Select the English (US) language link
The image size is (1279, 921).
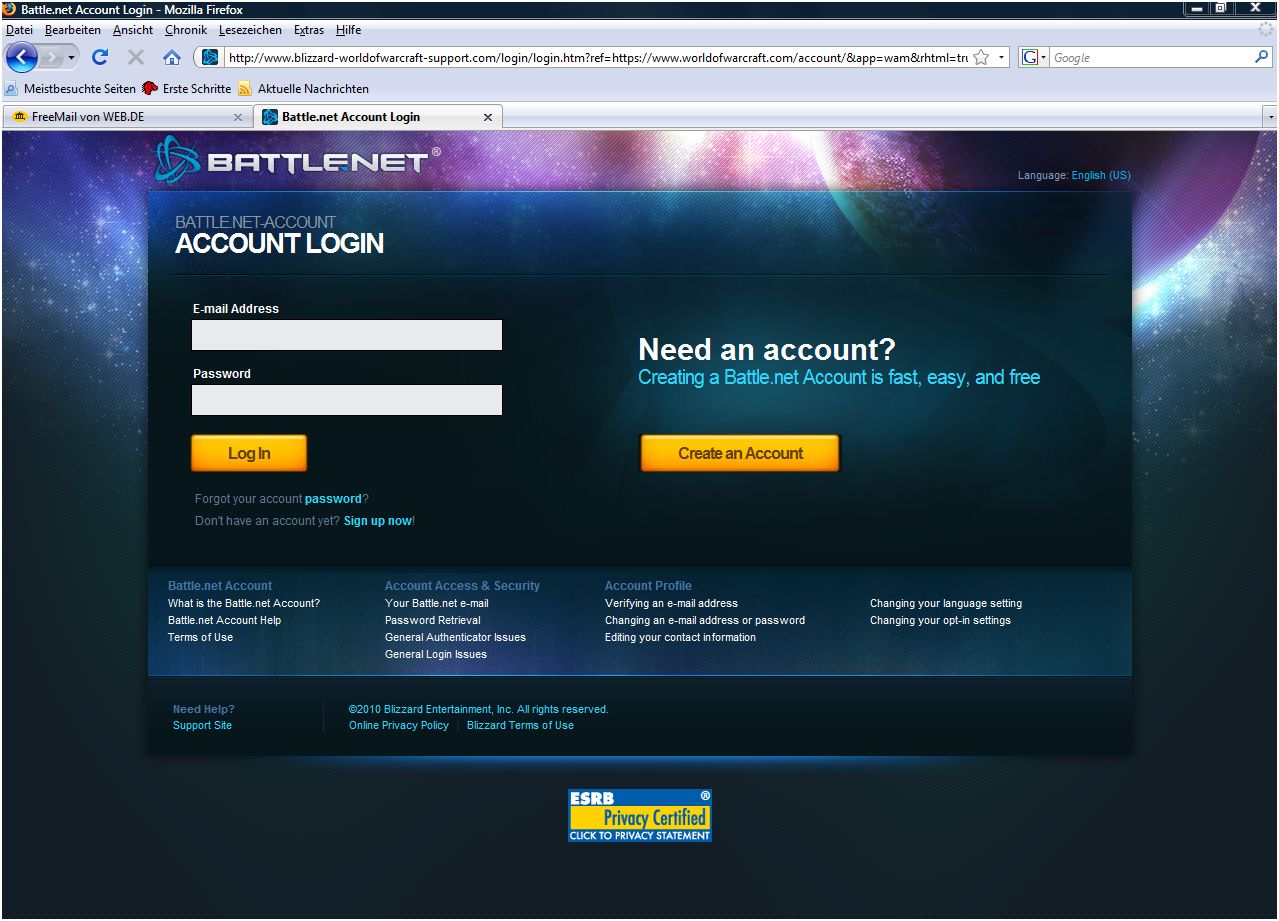coord(1100,175)
